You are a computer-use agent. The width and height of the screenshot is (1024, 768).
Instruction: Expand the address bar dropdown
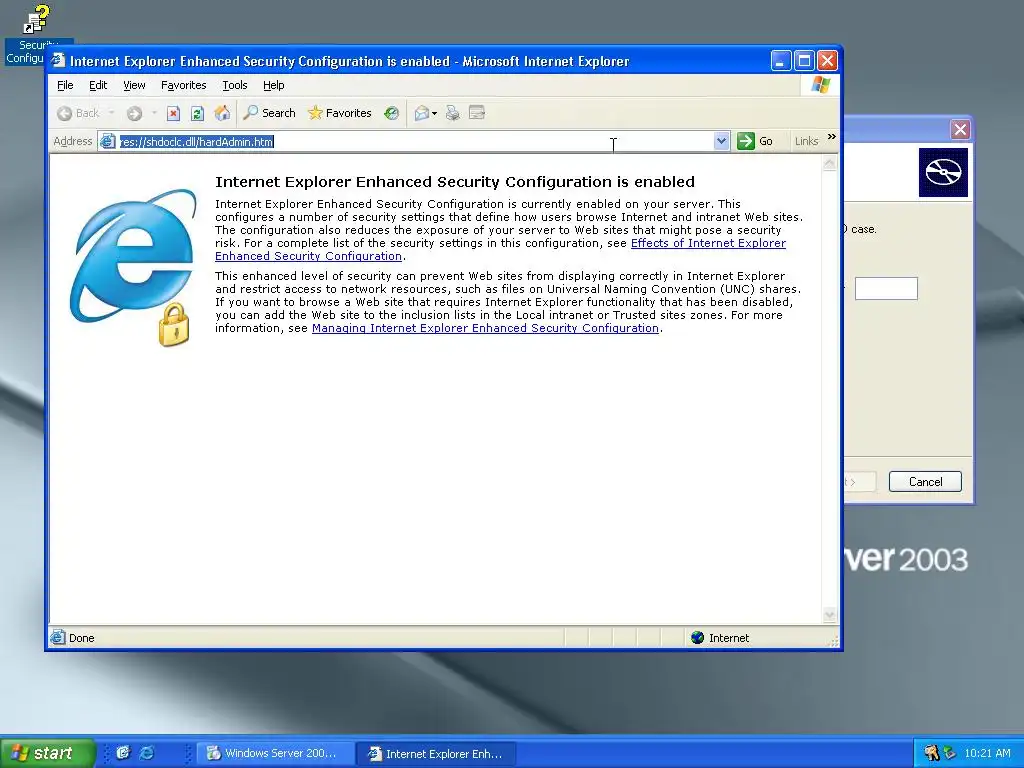[x=721, y=141]
